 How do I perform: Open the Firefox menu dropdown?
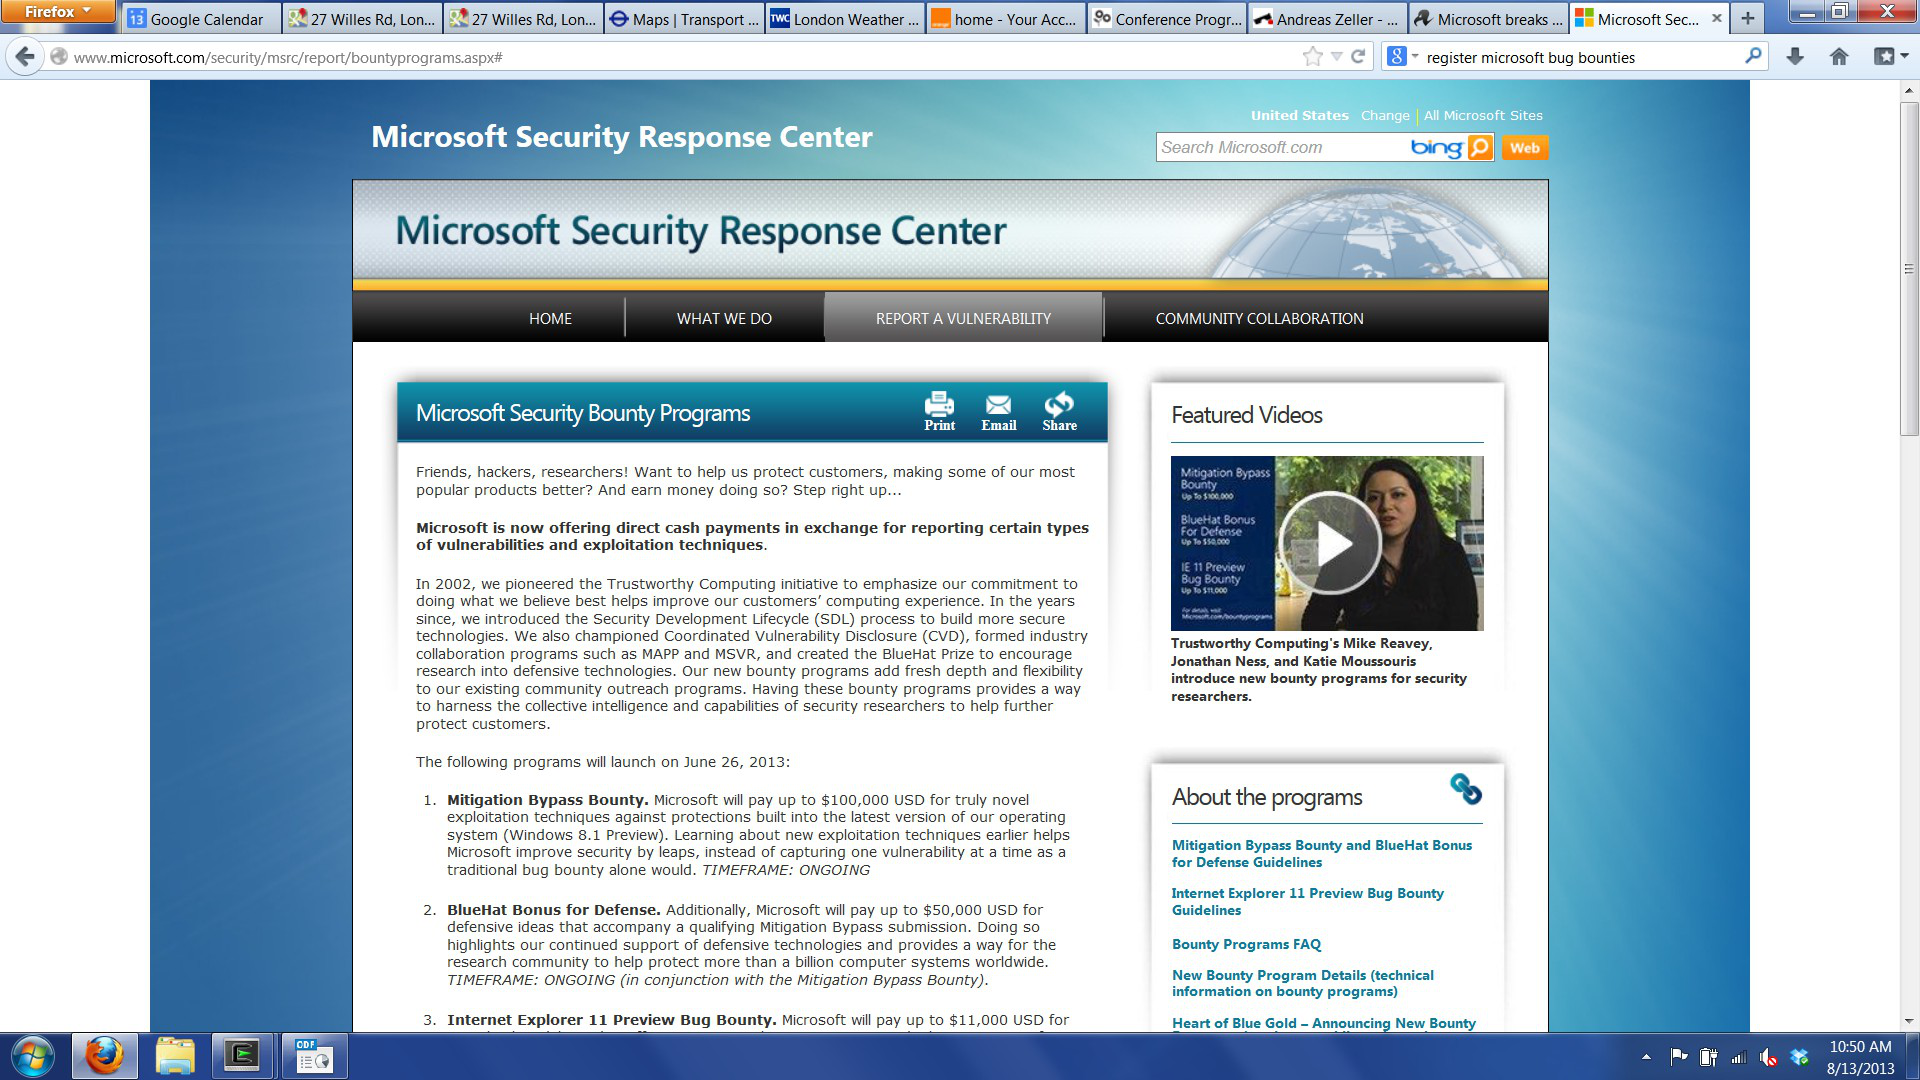(57, 12)
